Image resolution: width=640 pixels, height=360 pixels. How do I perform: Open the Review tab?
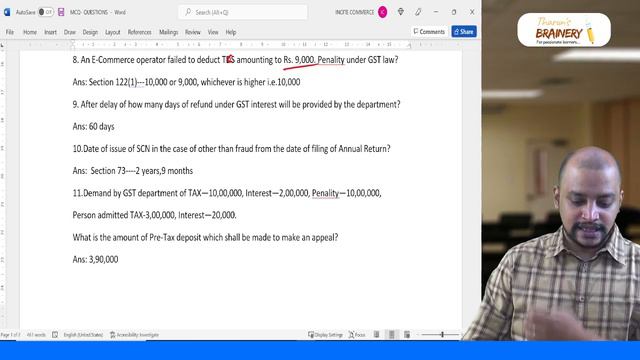point(193,32)
